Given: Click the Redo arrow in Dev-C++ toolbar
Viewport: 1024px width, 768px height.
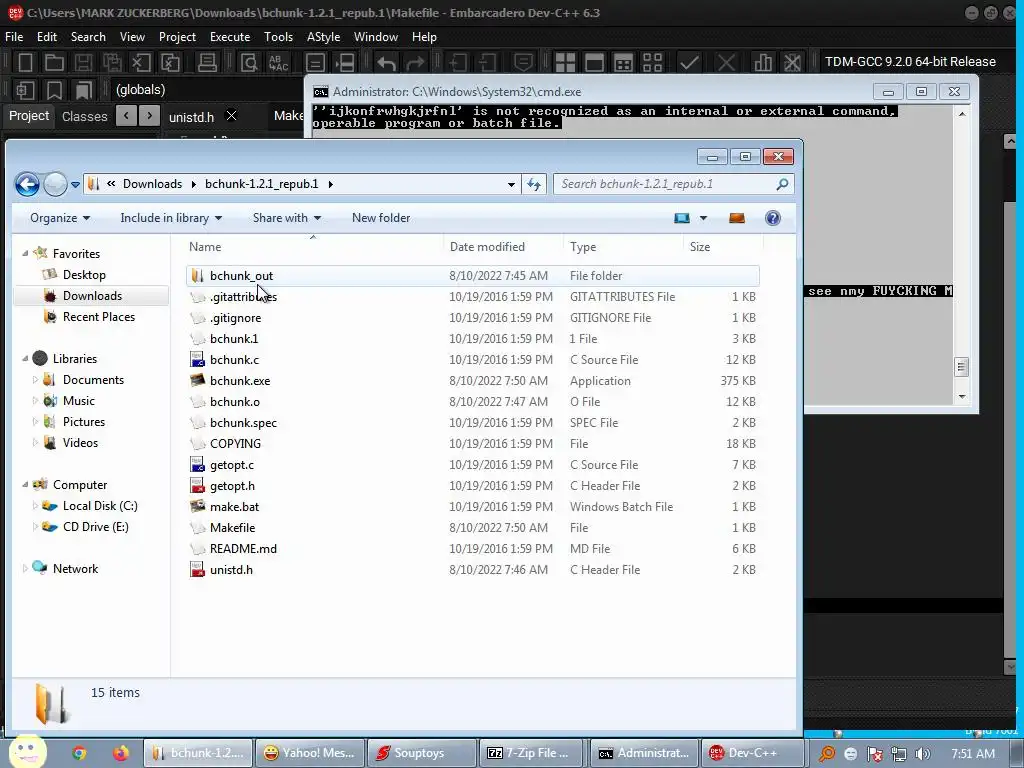Looking at the screenshot, I should point(415,63).
